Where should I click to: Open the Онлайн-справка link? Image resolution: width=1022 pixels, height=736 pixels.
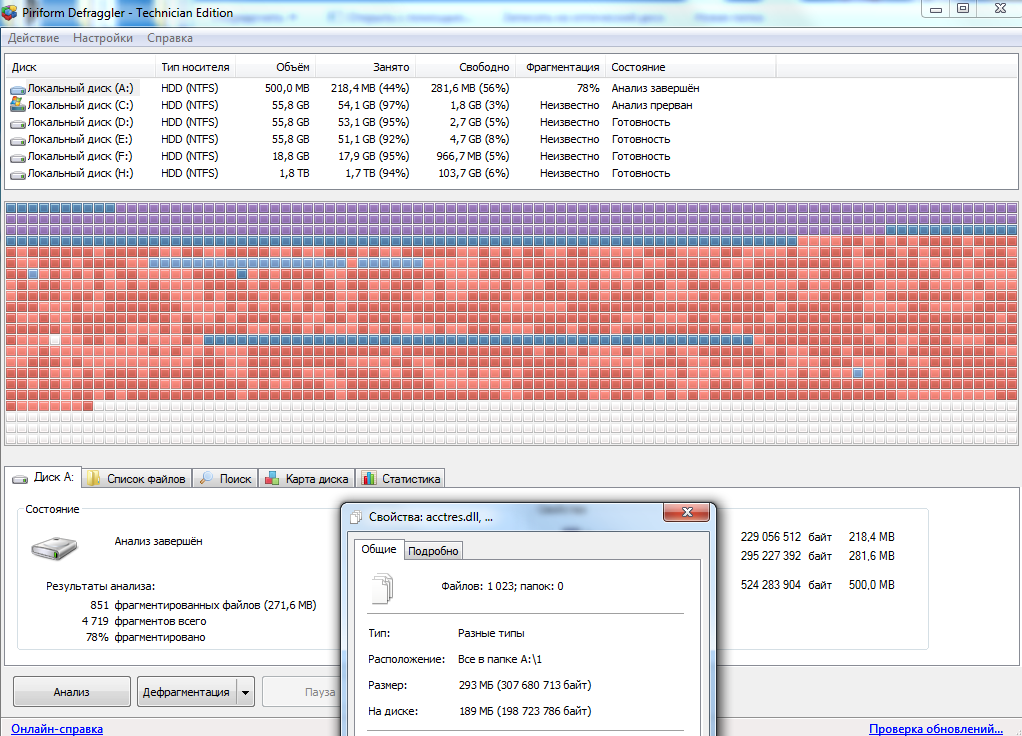(57, 729)
